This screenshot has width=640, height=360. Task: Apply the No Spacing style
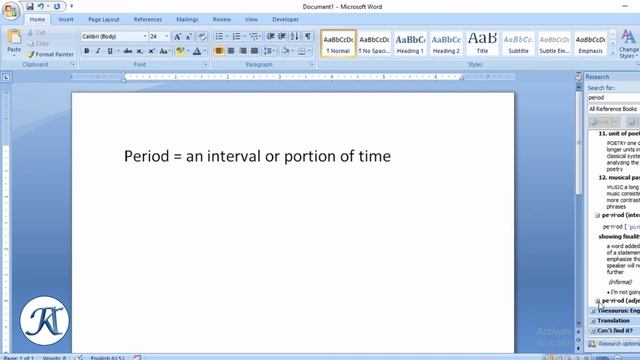[374, 43]
